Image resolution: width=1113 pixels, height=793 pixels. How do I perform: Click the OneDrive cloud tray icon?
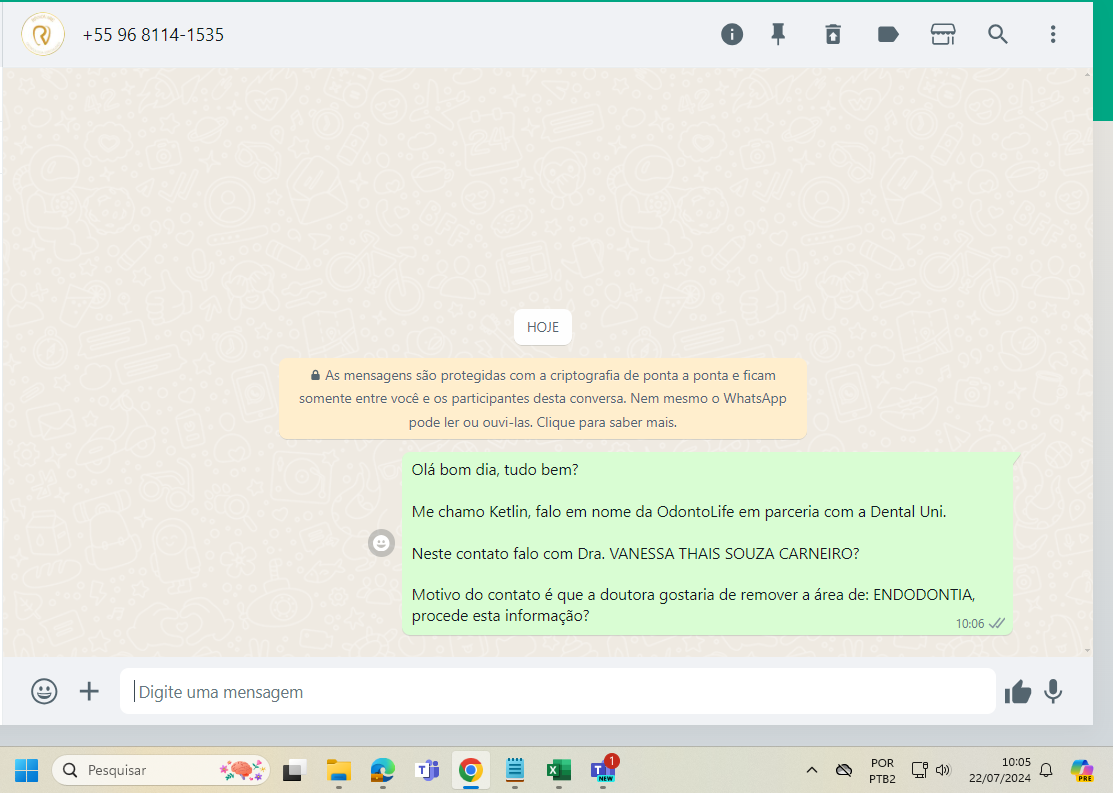pyautogui.click(x=843, y=770)
